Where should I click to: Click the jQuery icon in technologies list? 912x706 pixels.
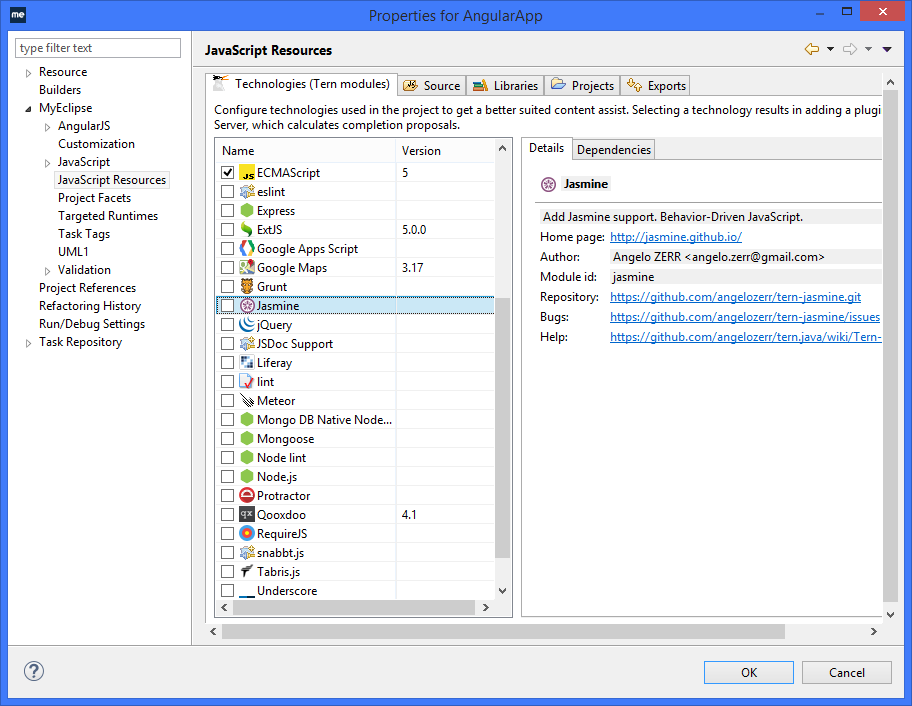coord(247,325)
